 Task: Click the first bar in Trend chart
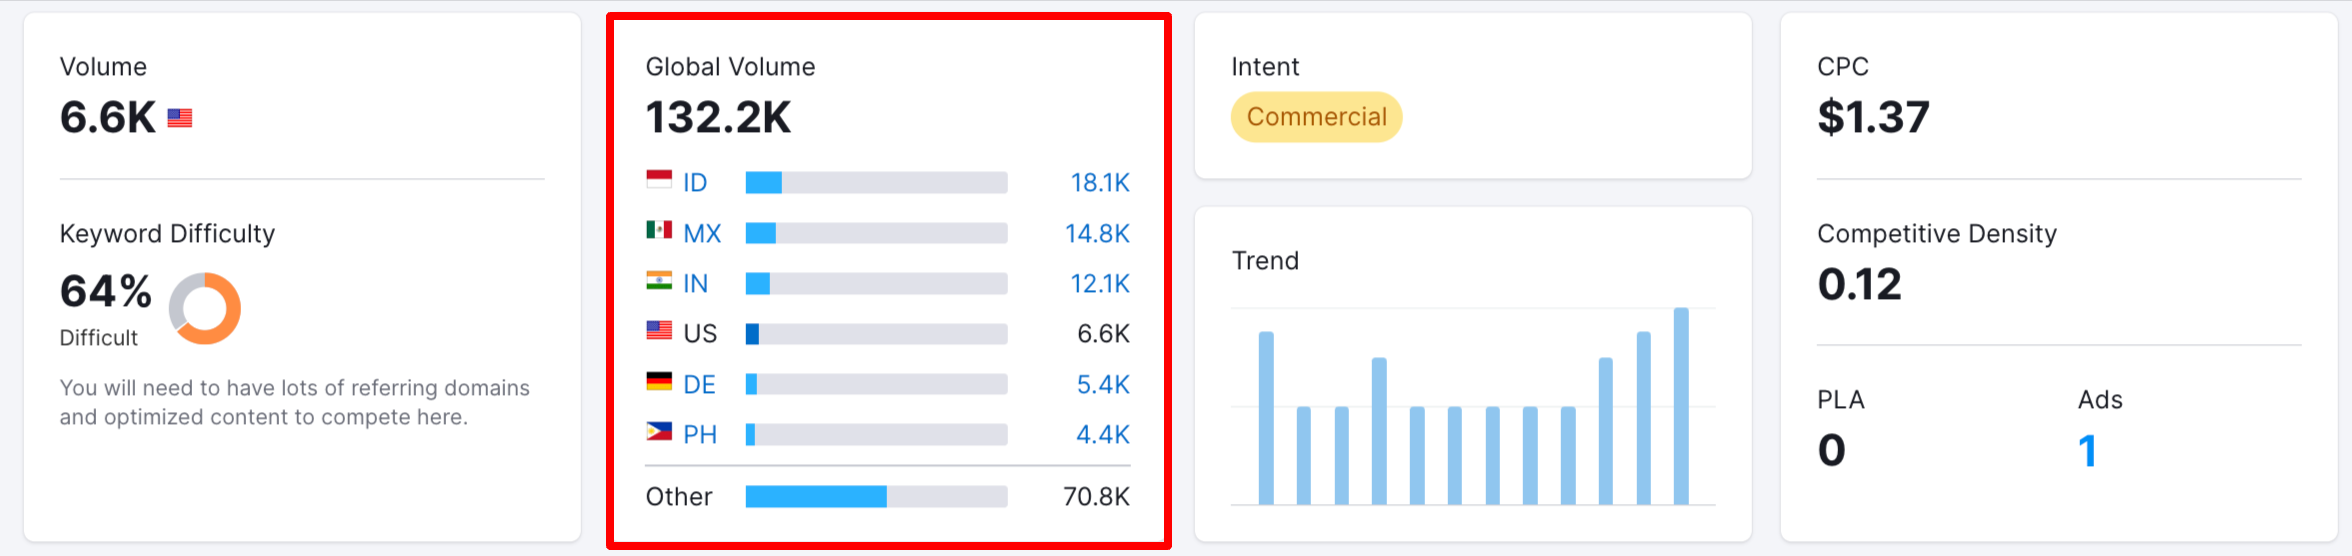click(1266, 418)
